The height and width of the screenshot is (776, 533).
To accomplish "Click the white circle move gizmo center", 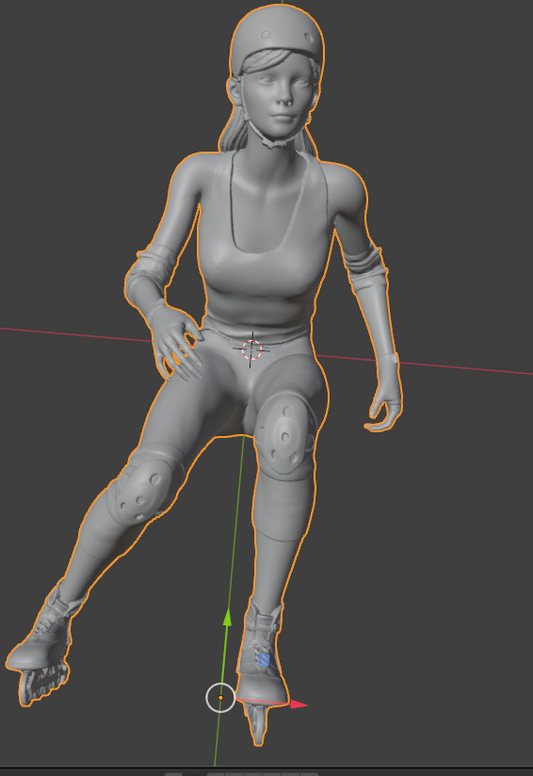I will (x=220, y=698).
